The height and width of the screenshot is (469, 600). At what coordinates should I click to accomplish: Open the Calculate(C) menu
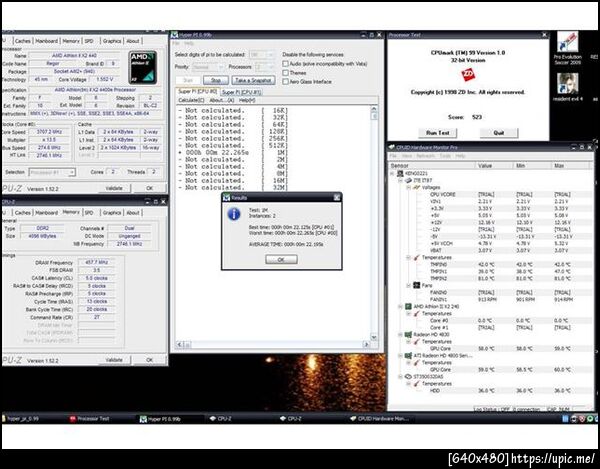coord(191,100)
